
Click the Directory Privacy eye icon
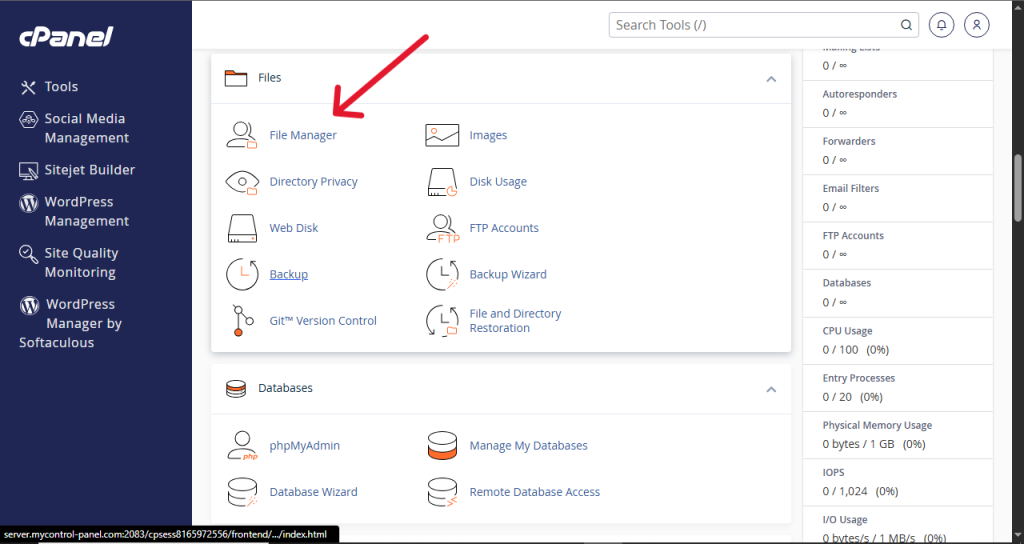pos(242,182)
